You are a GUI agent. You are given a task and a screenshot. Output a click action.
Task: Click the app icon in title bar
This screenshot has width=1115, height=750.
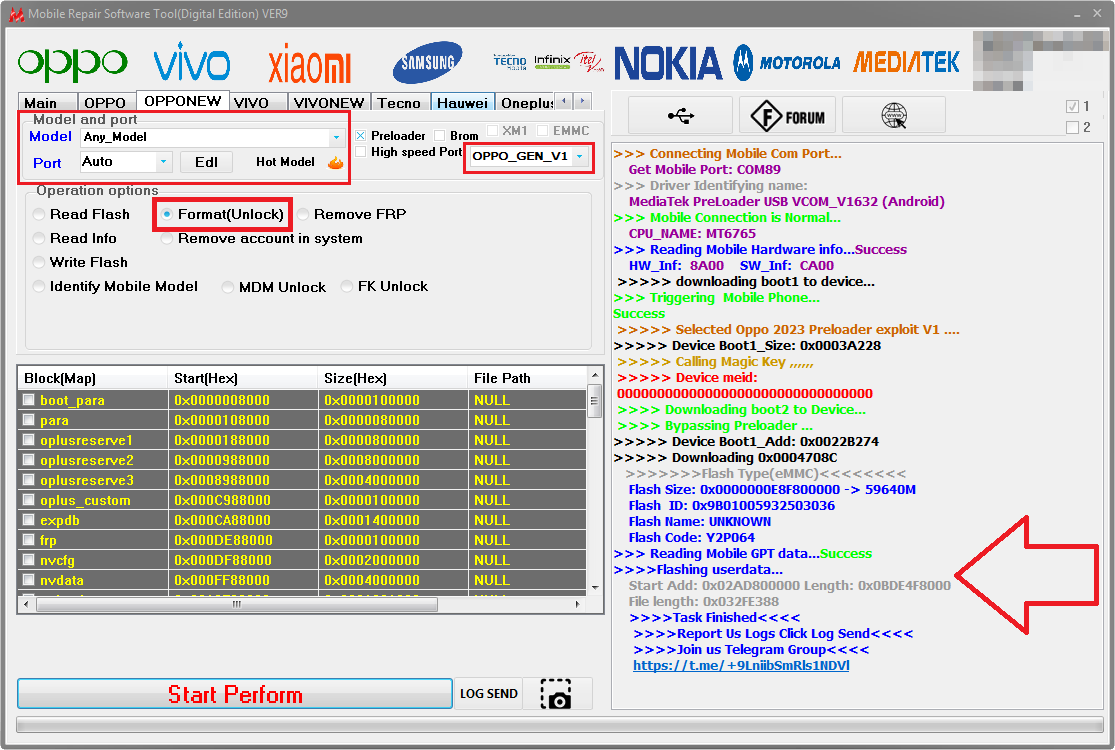pos(16,14)
